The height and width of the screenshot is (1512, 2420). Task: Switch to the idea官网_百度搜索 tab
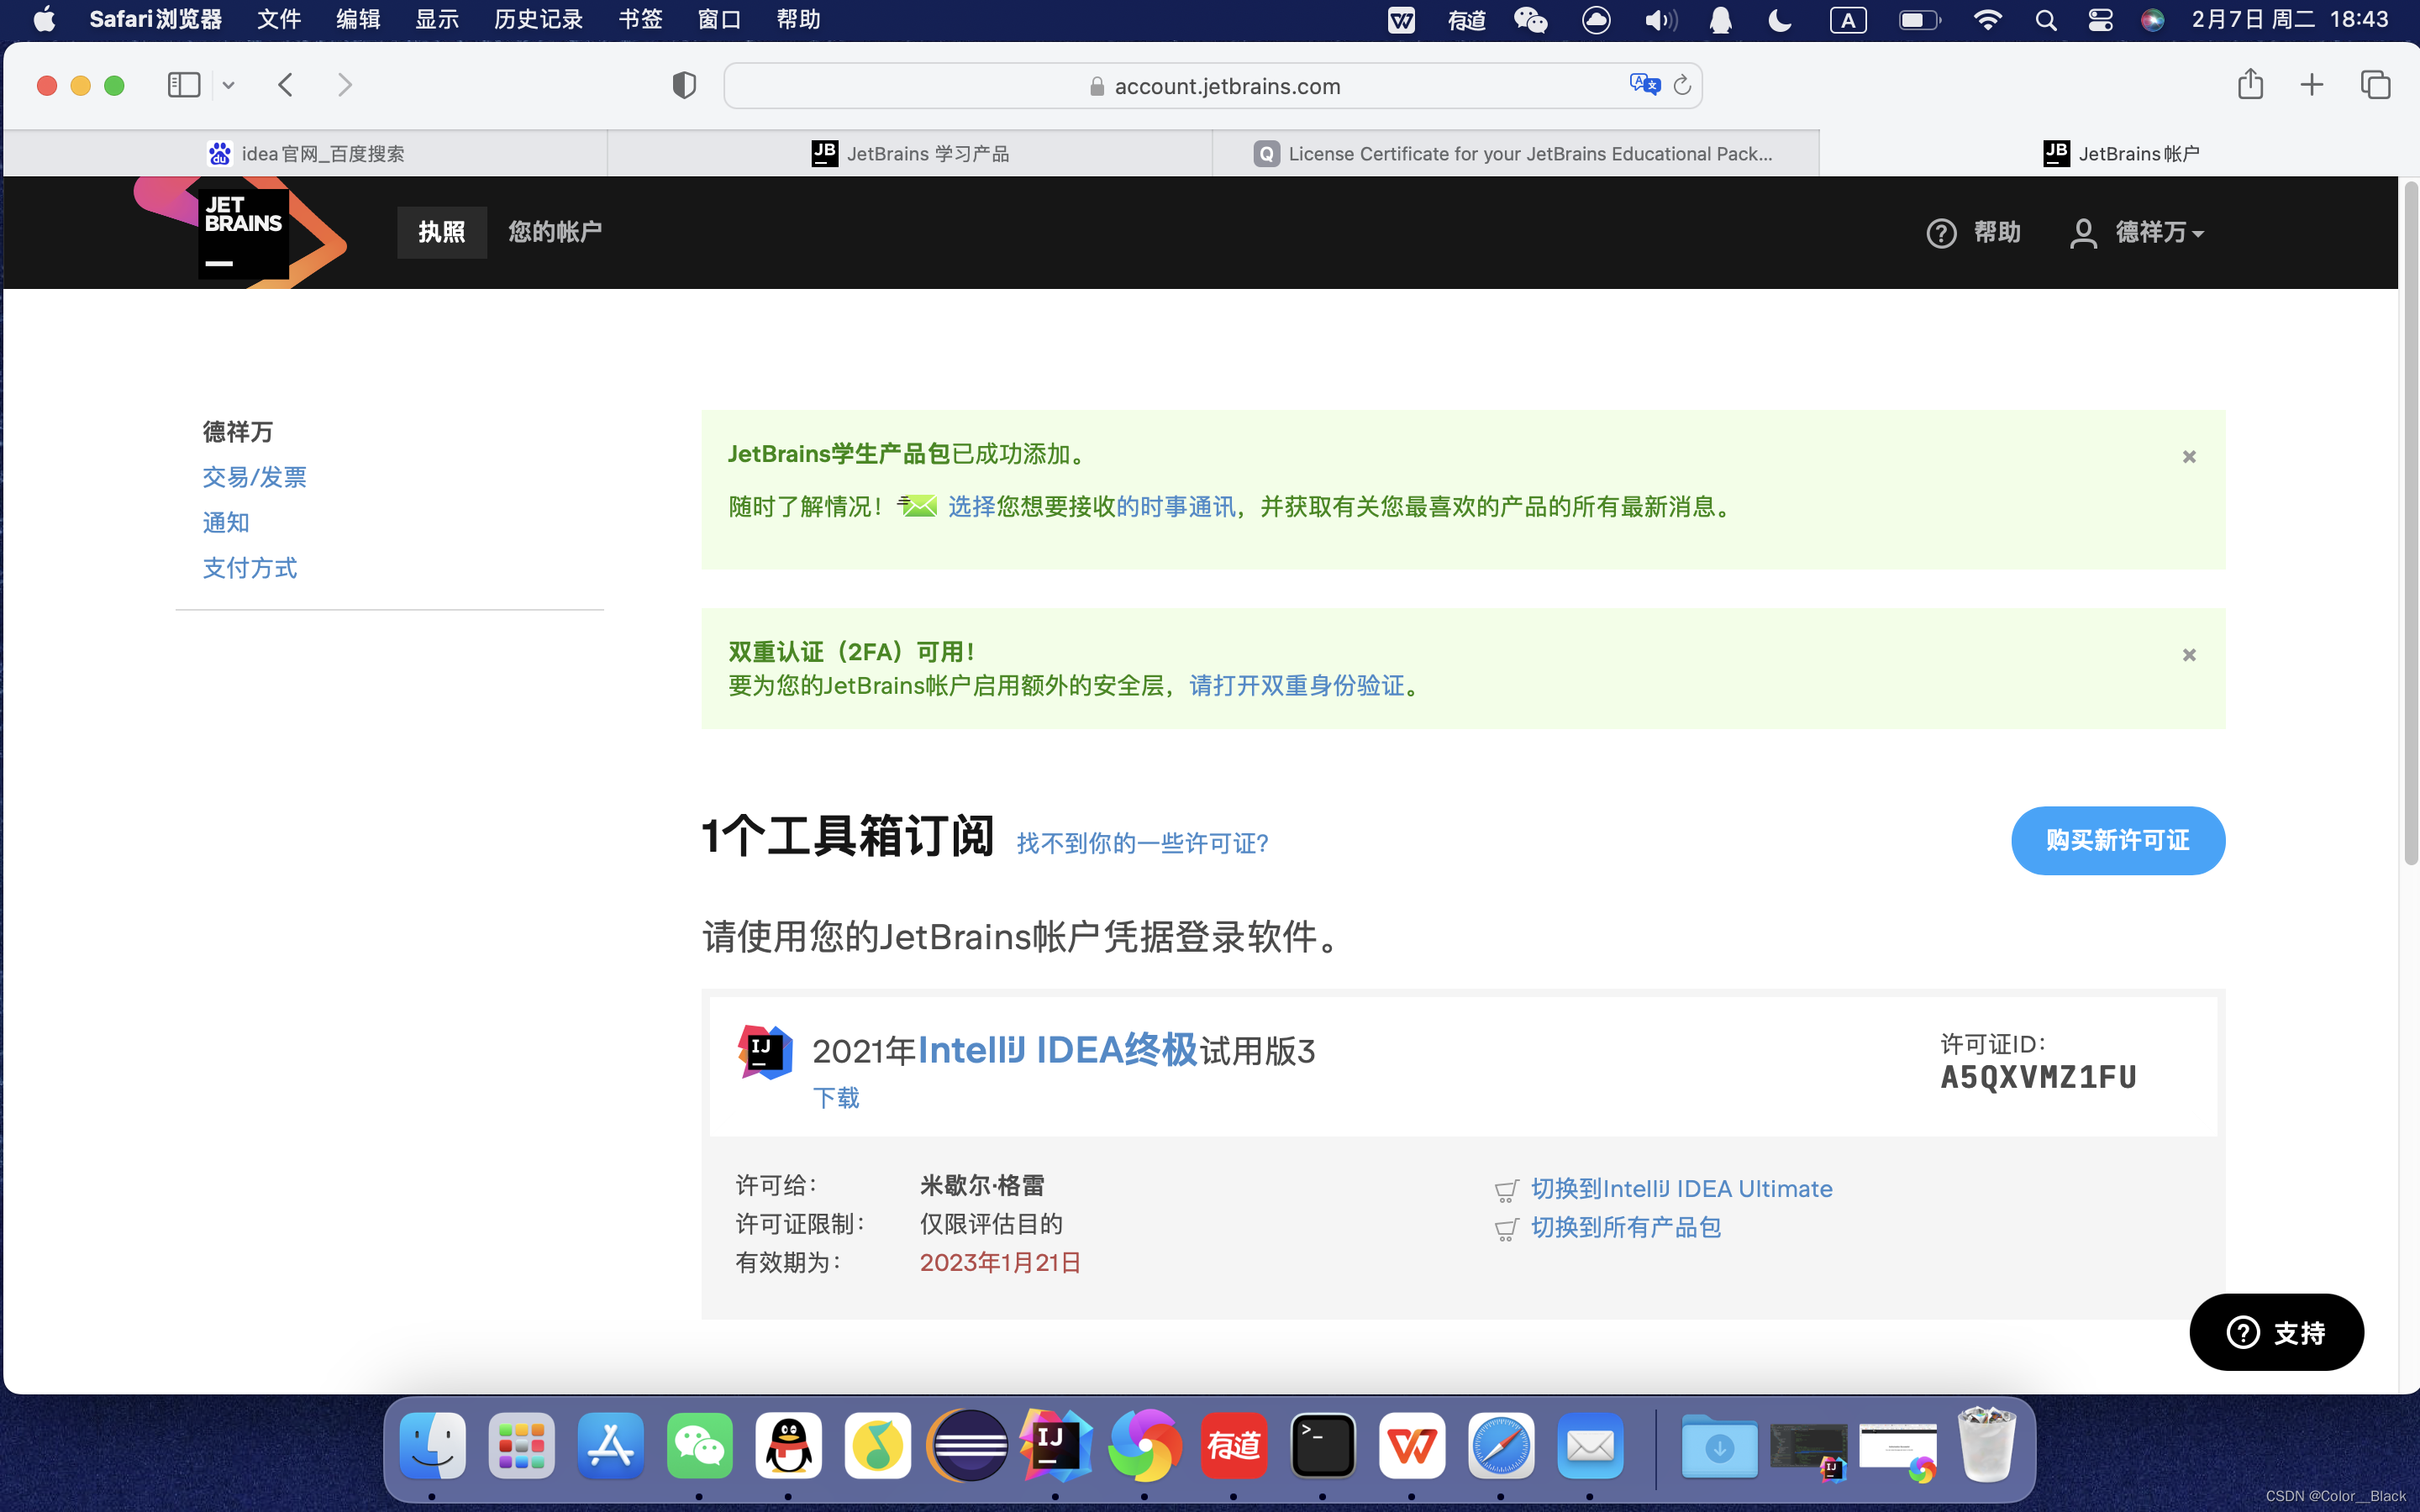point(305,153)
